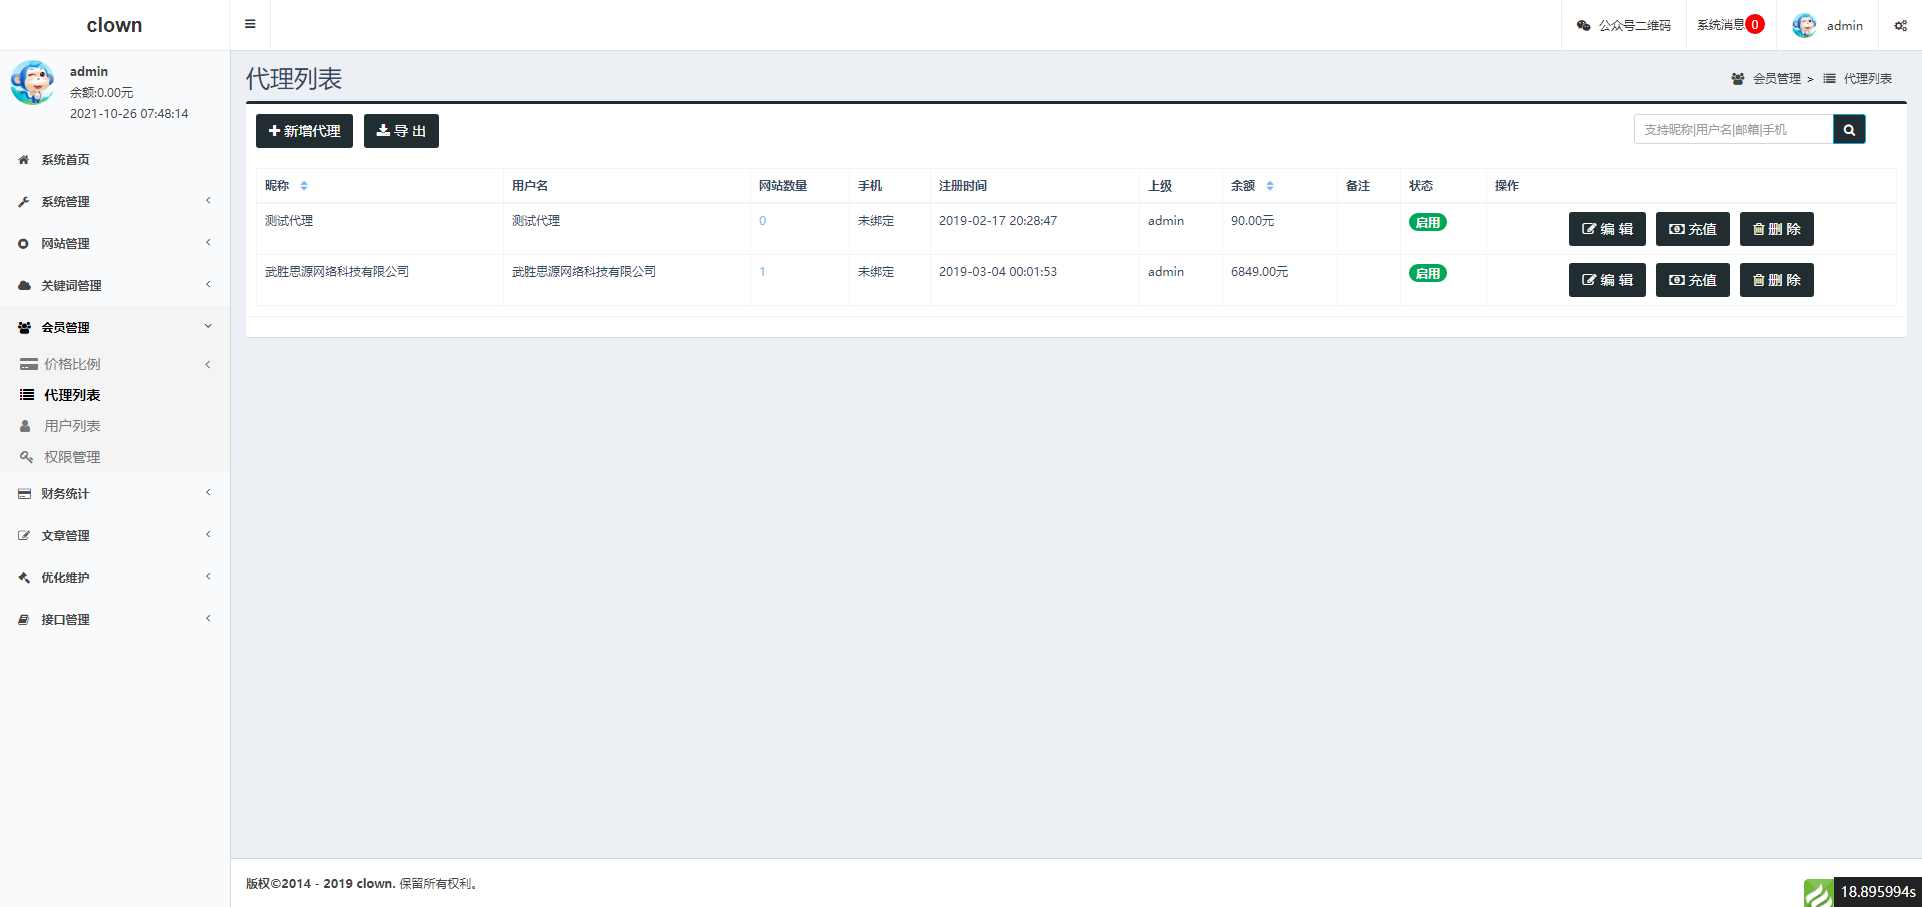Open 代理列表 submenu item
The height and width of the screenshot is (907, 1922).
click(x=115, y=395)
